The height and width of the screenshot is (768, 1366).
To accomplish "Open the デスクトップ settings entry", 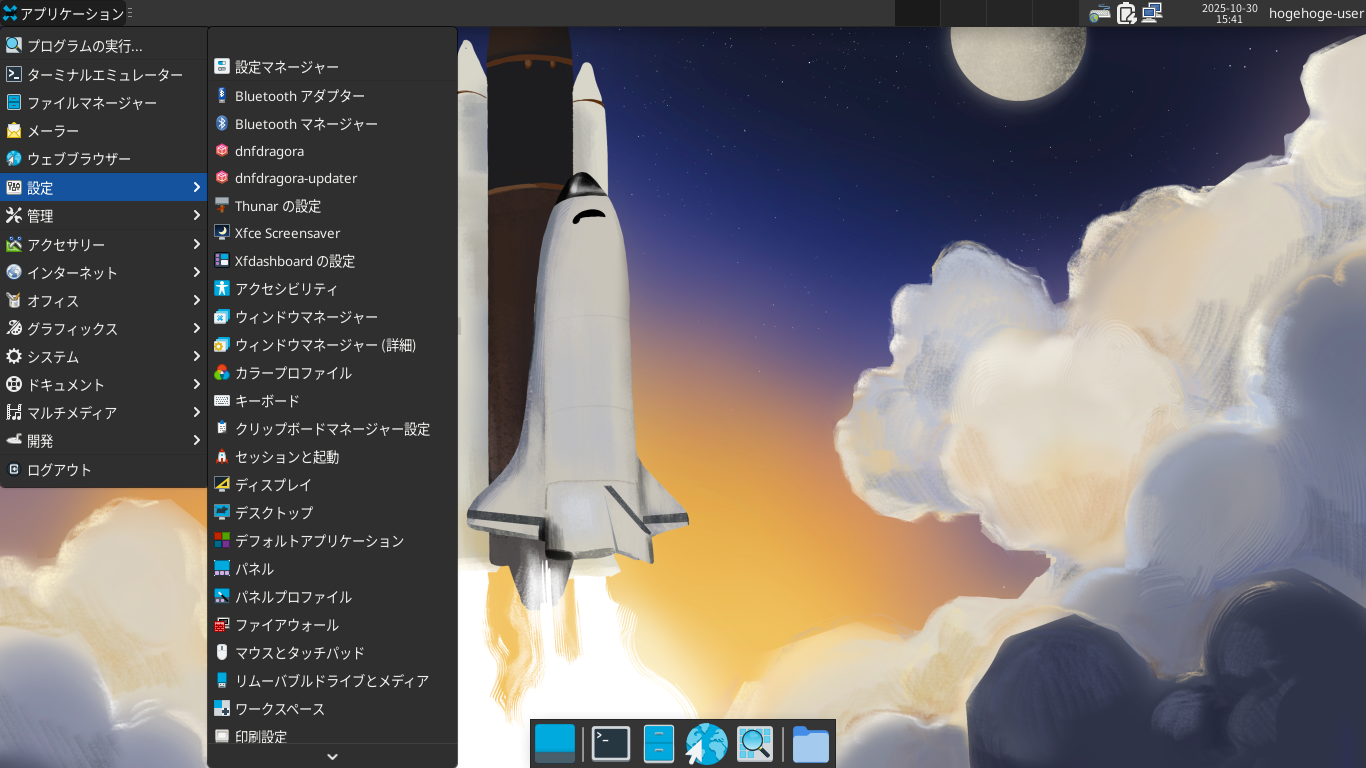I will click(x=333, y=513).
